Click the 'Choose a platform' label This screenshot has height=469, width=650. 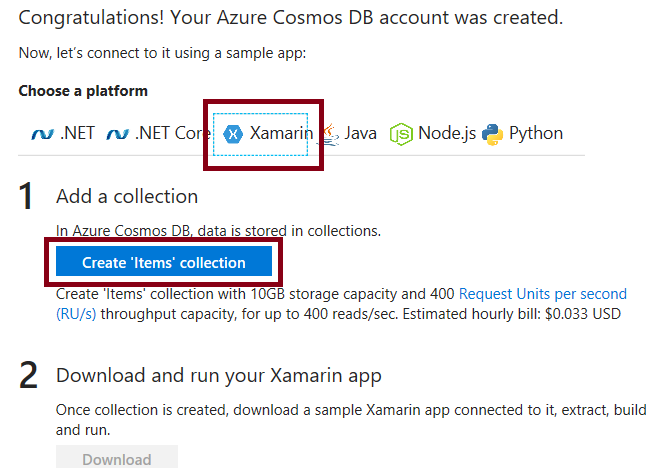[x=83, y=91]
